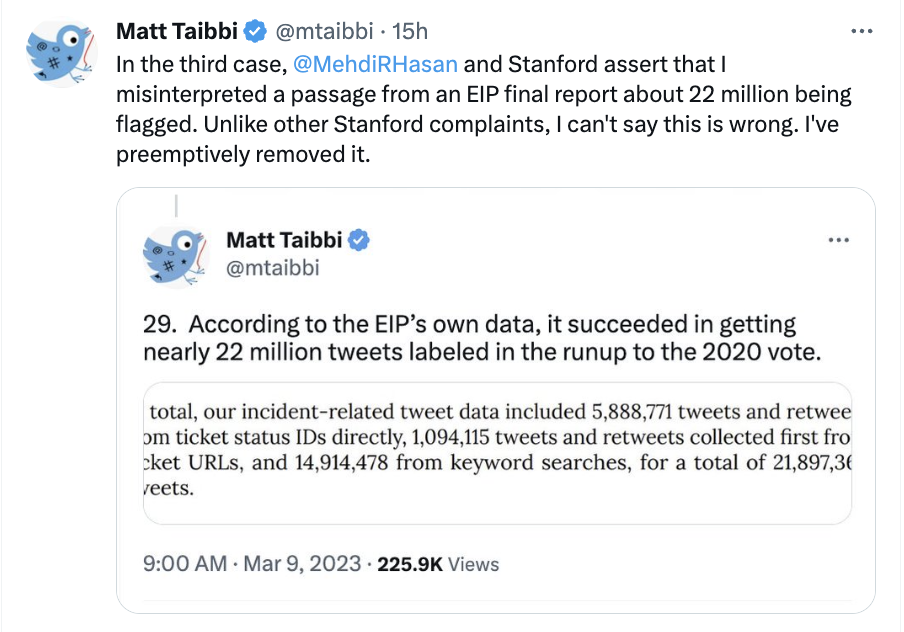Click the thread connector line above quoted avatar
The image size is (904, 632).
point(176,206)
